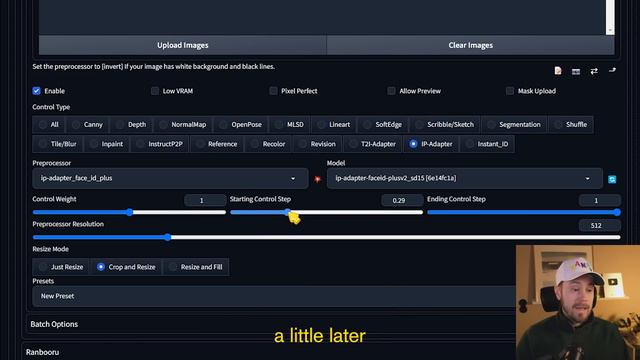Choose OpenPose control type

(240, 124)
